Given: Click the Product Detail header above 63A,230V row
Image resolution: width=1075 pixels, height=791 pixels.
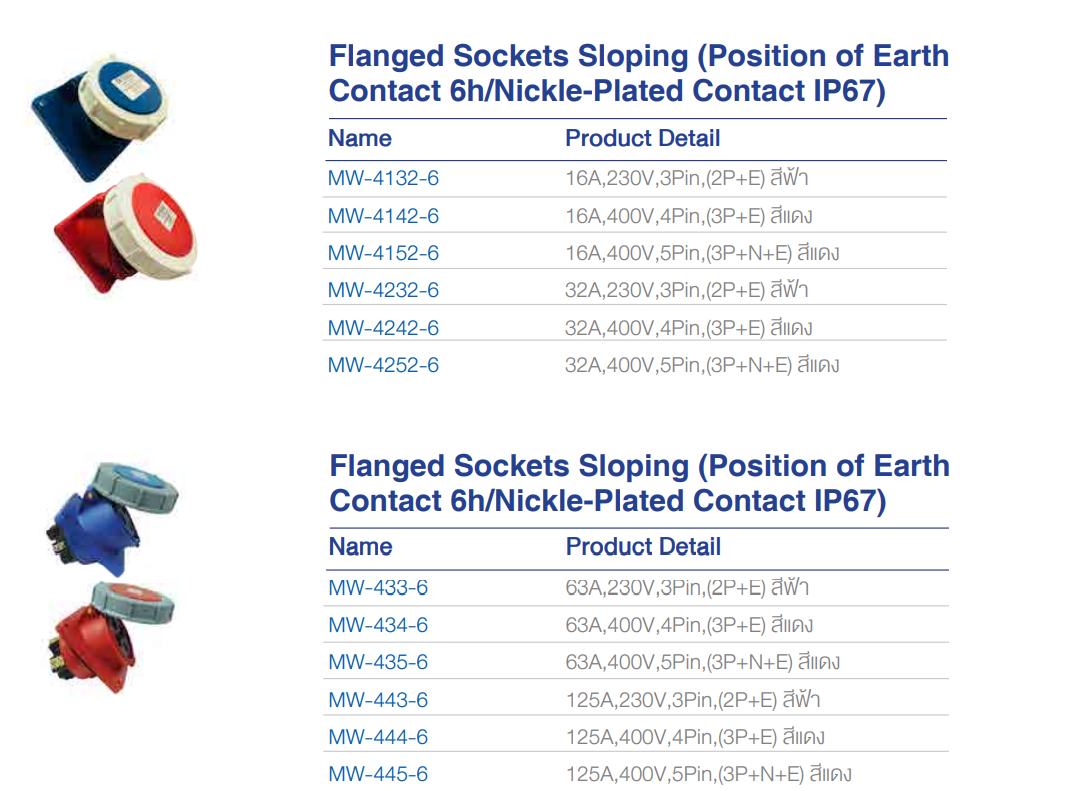Looking at the screenshot, I should point(643,547).
